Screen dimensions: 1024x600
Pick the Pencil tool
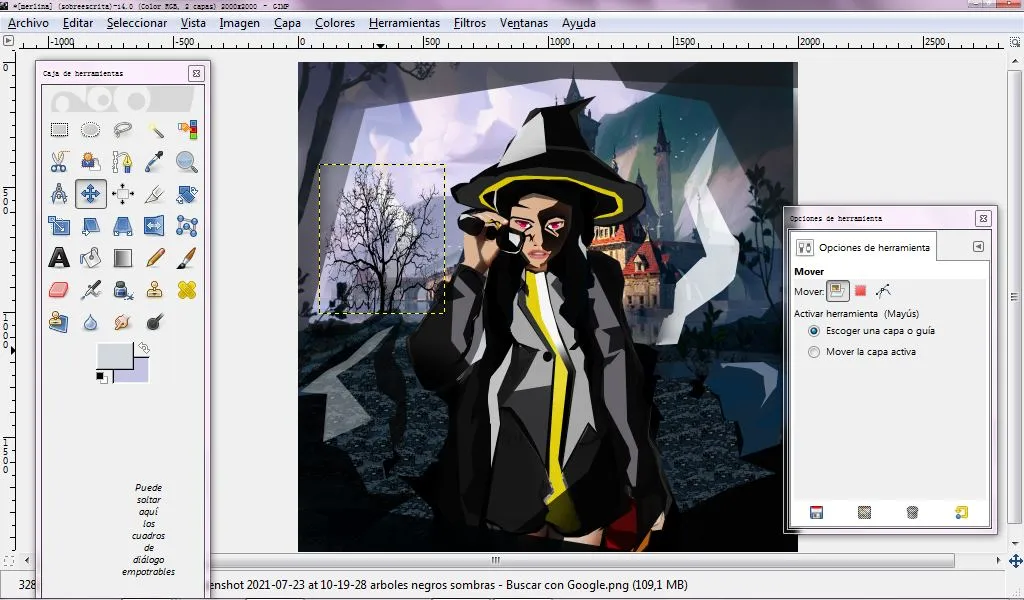click(155, 258)
